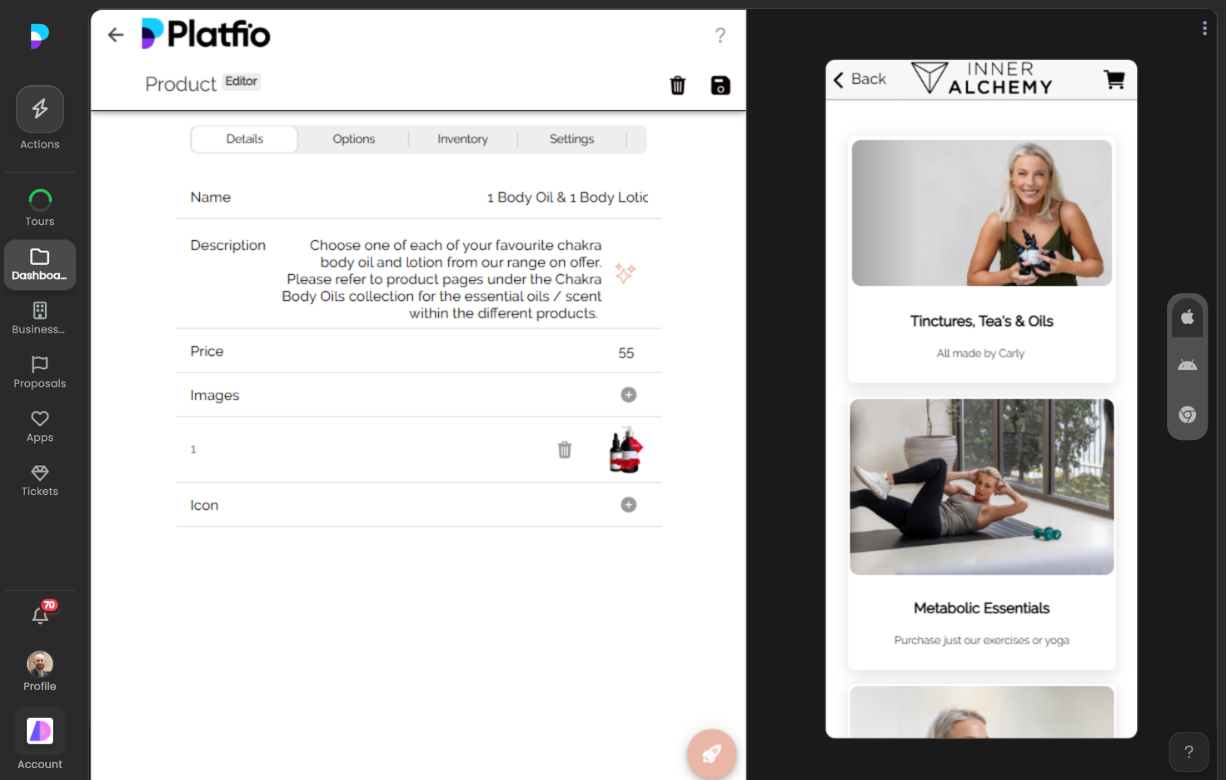Enable the Chrome web preview
Viewport: 1228px width, 780px height.
pos(1187,414)
